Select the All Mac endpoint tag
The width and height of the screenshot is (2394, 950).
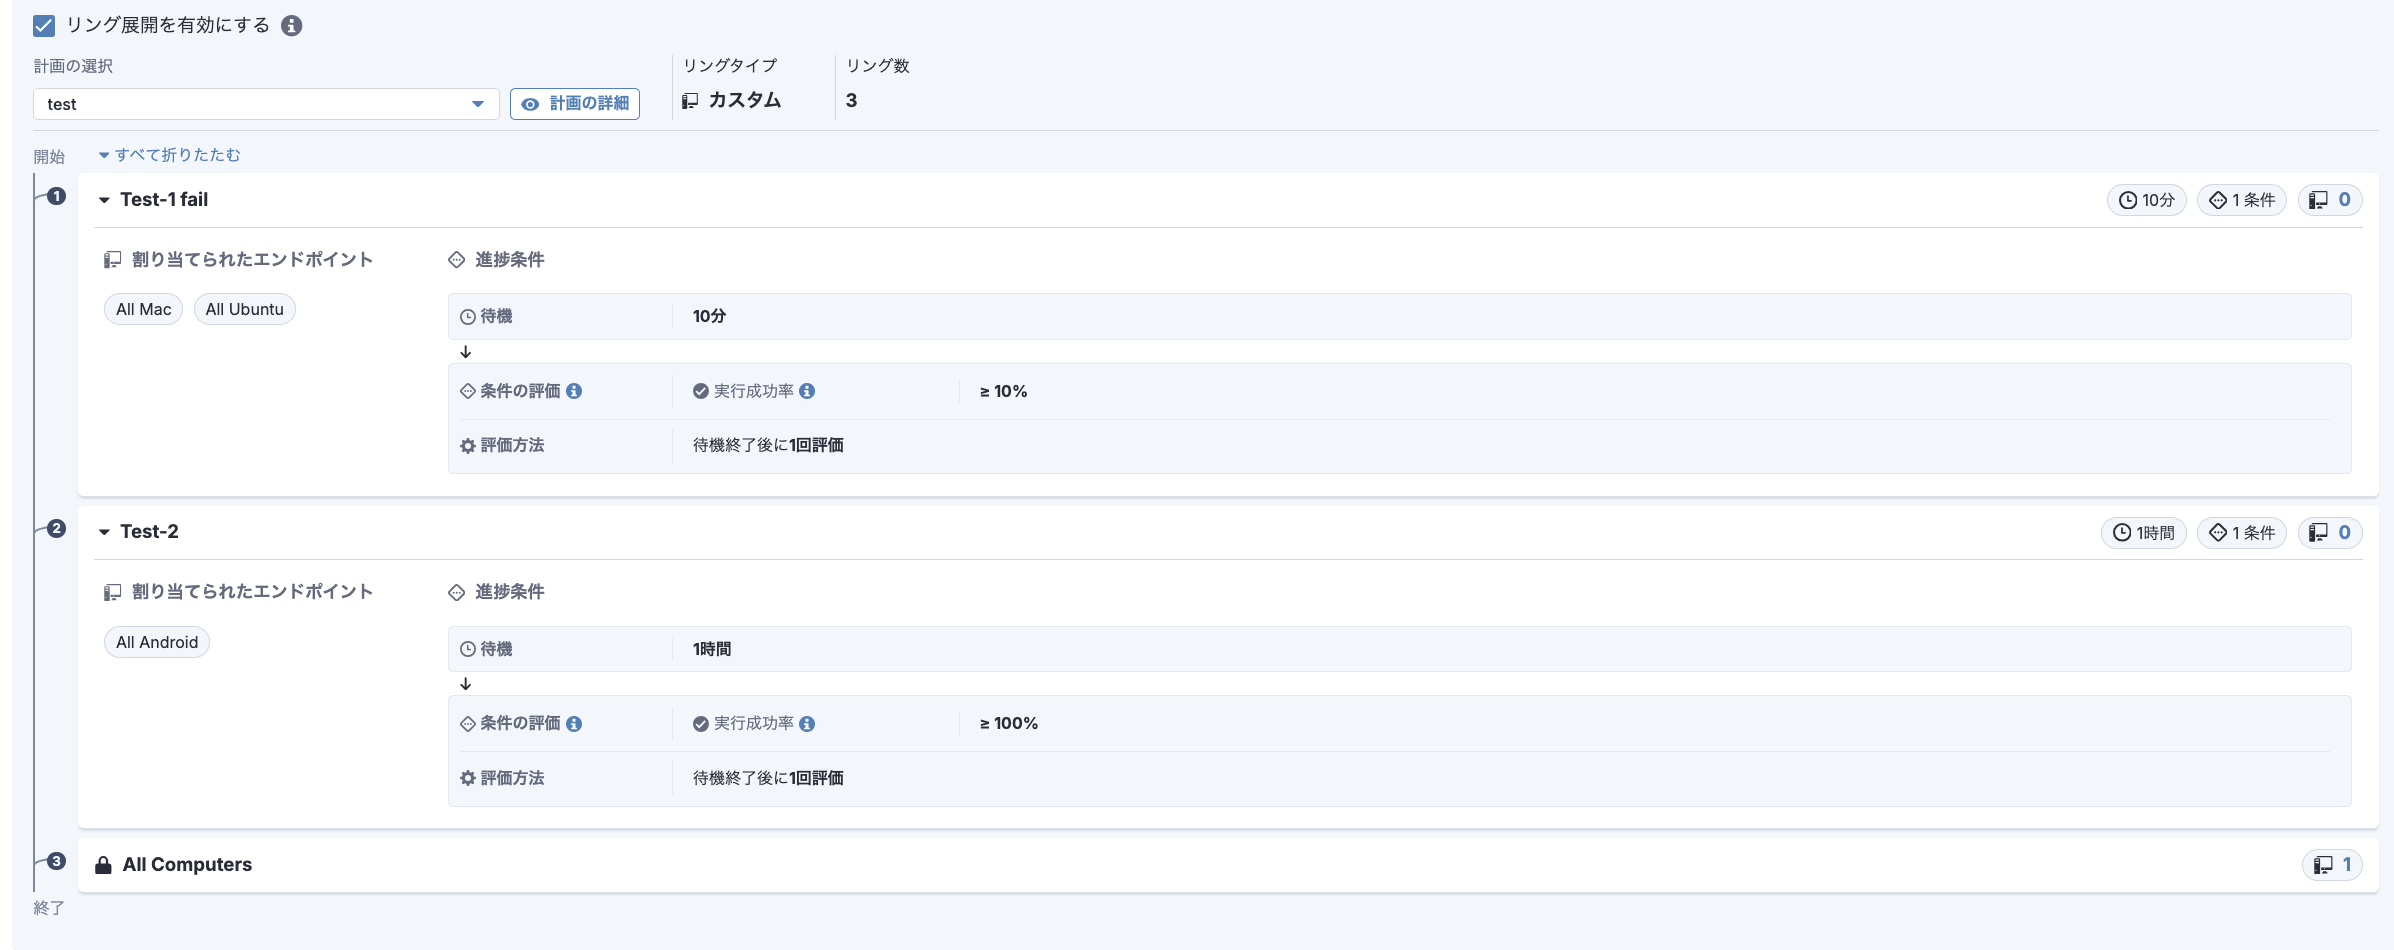(143, 310)
